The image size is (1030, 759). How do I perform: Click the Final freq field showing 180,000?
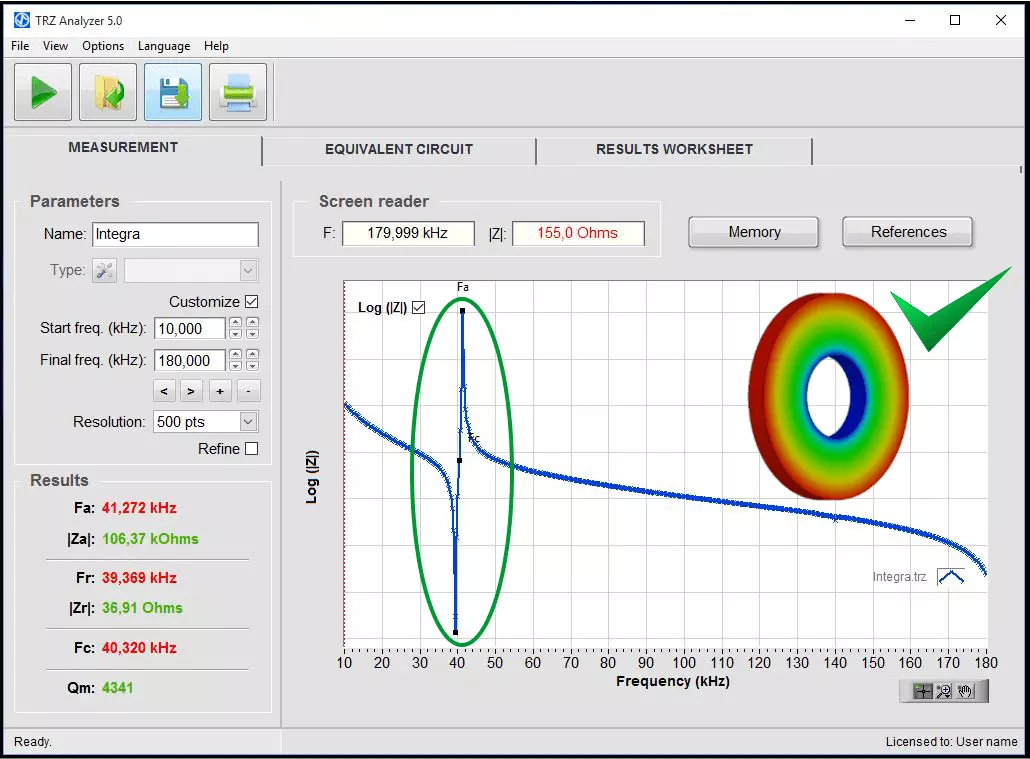tap(190, 361)
